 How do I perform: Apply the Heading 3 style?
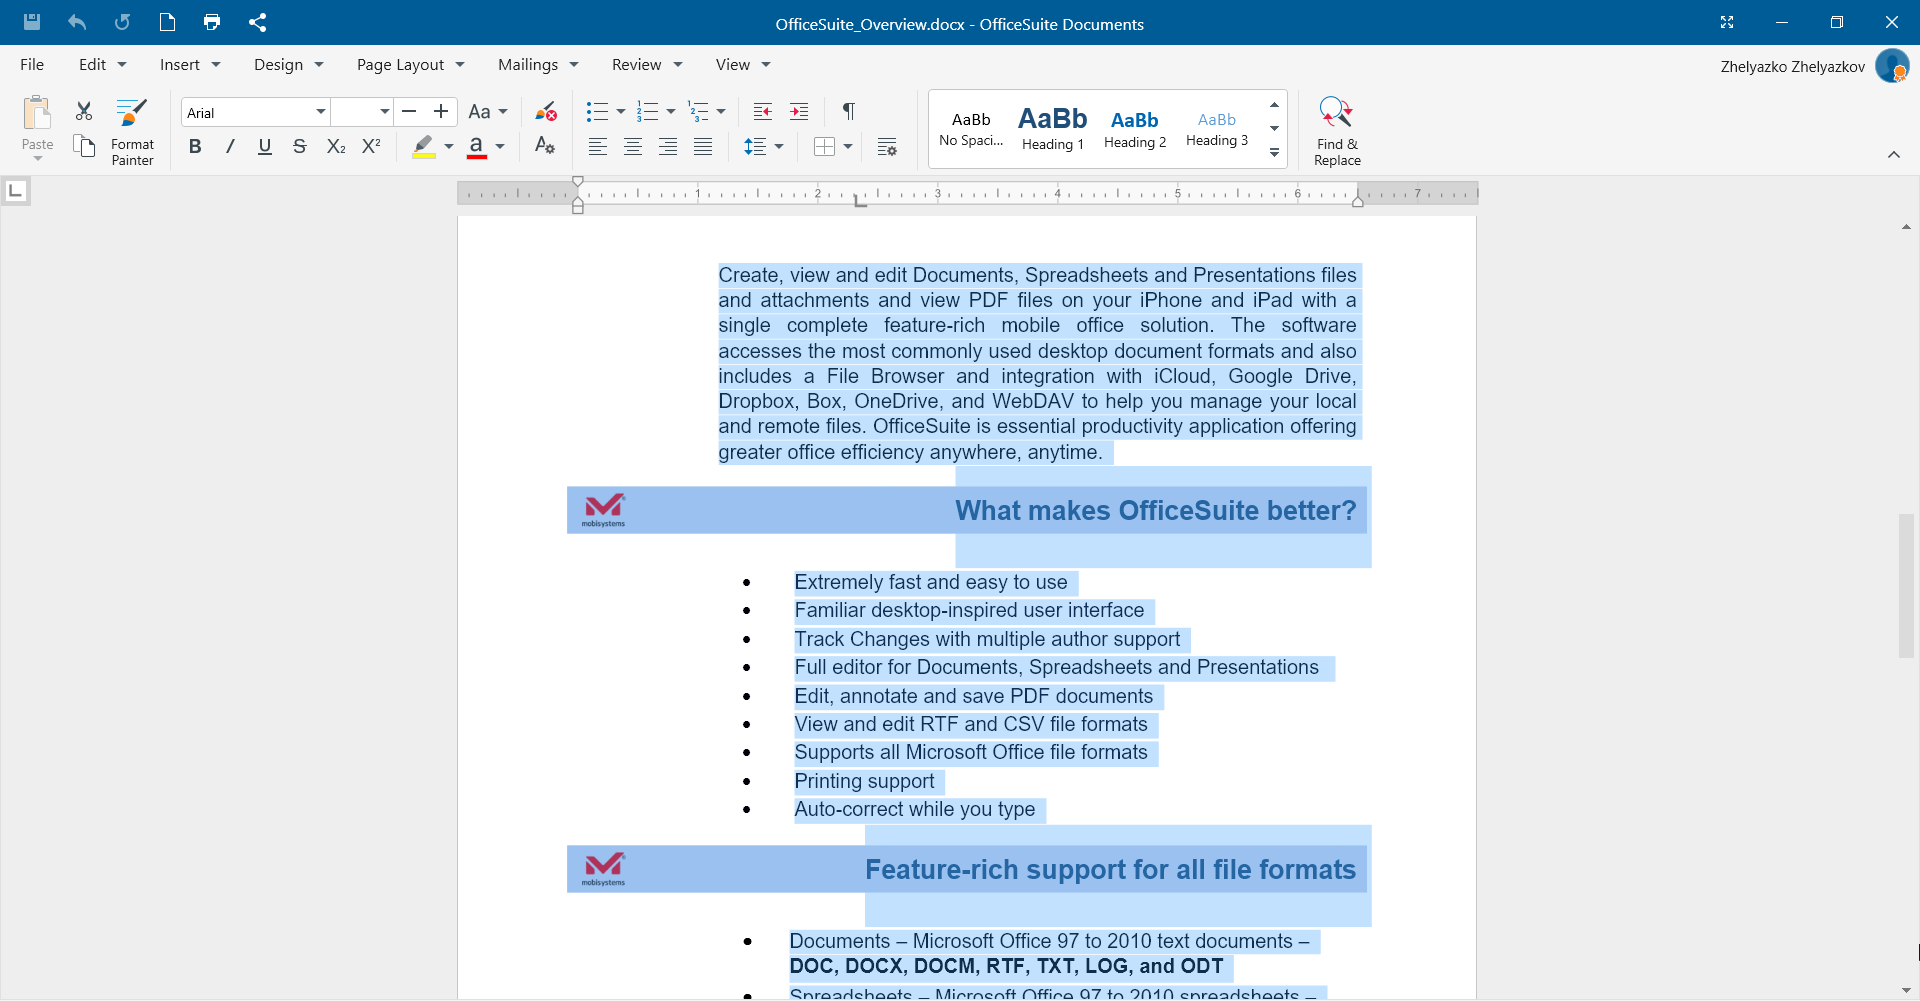coord(1217,129)
